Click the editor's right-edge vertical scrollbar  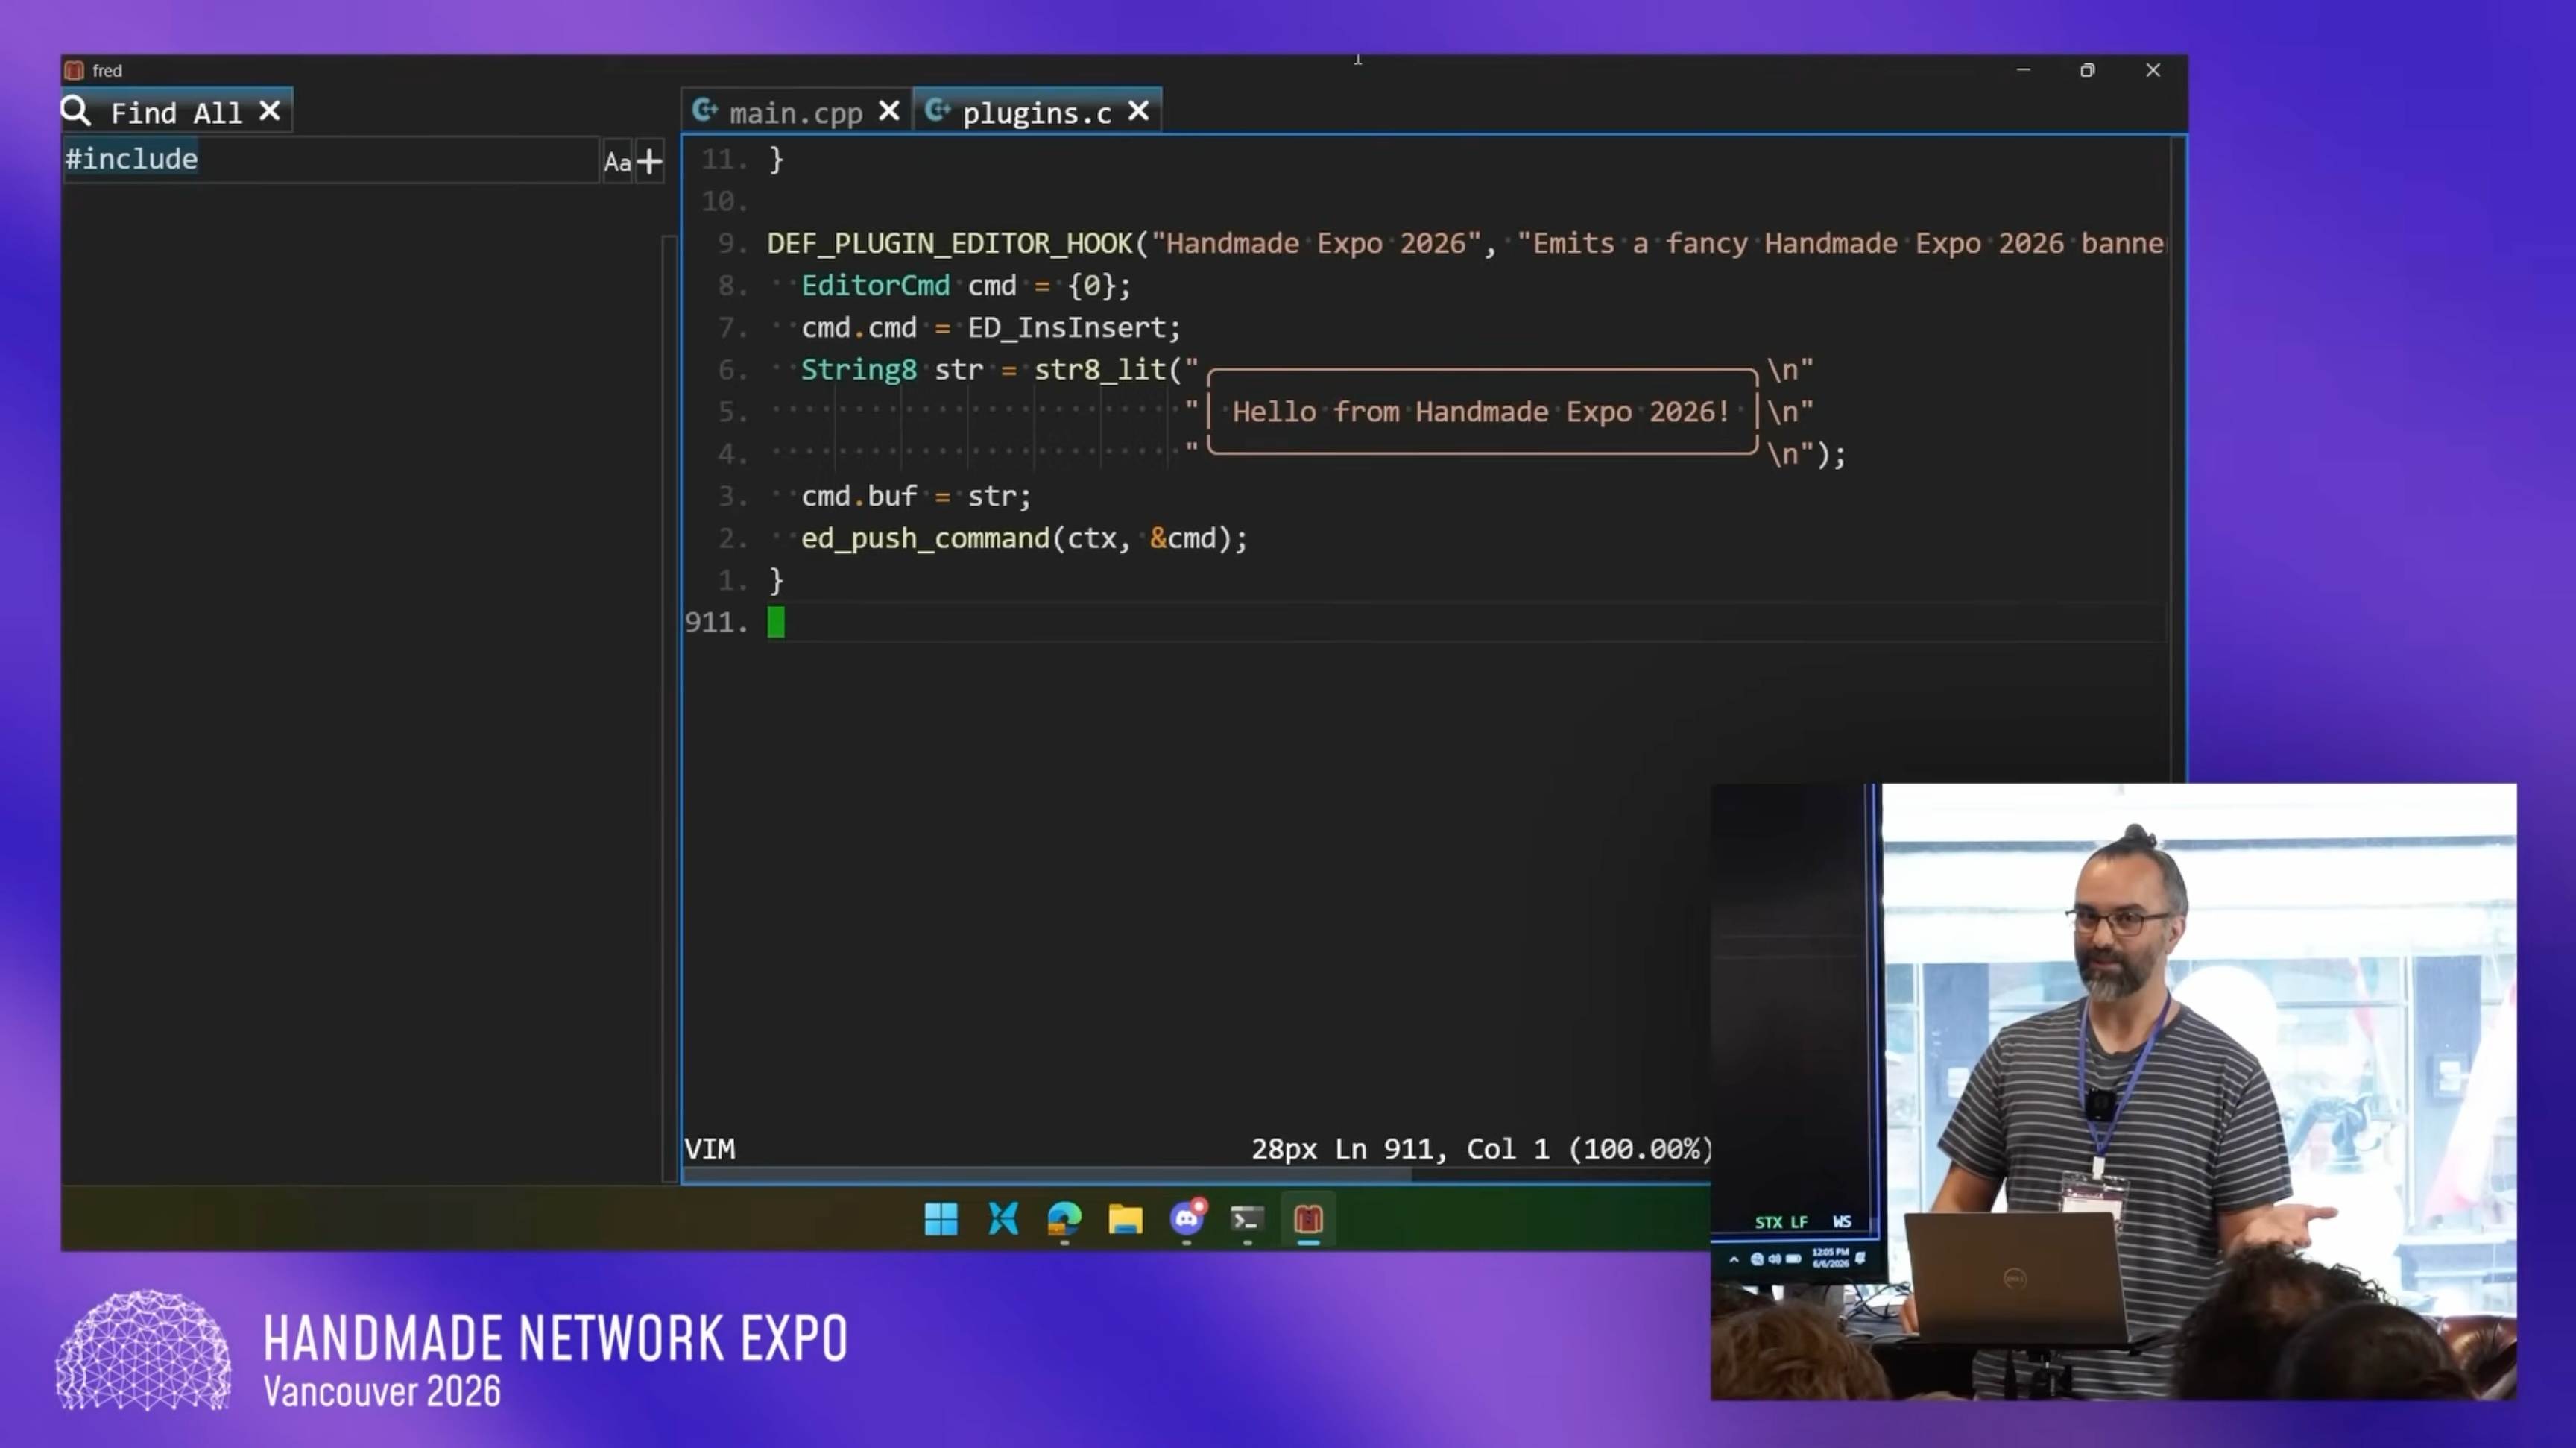2178,460
